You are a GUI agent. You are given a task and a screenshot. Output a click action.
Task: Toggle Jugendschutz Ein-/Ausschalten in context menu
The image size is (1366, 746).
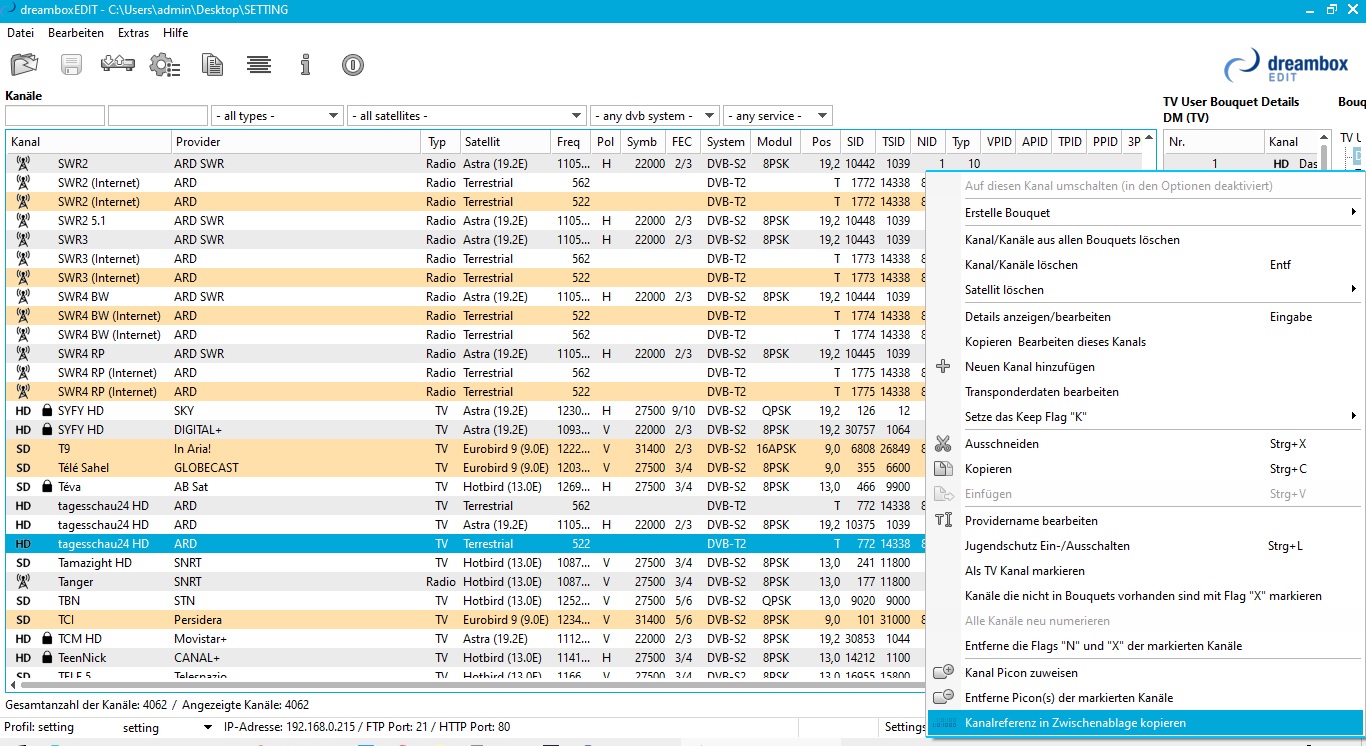pyautogui.click(x=1047, y=546)
